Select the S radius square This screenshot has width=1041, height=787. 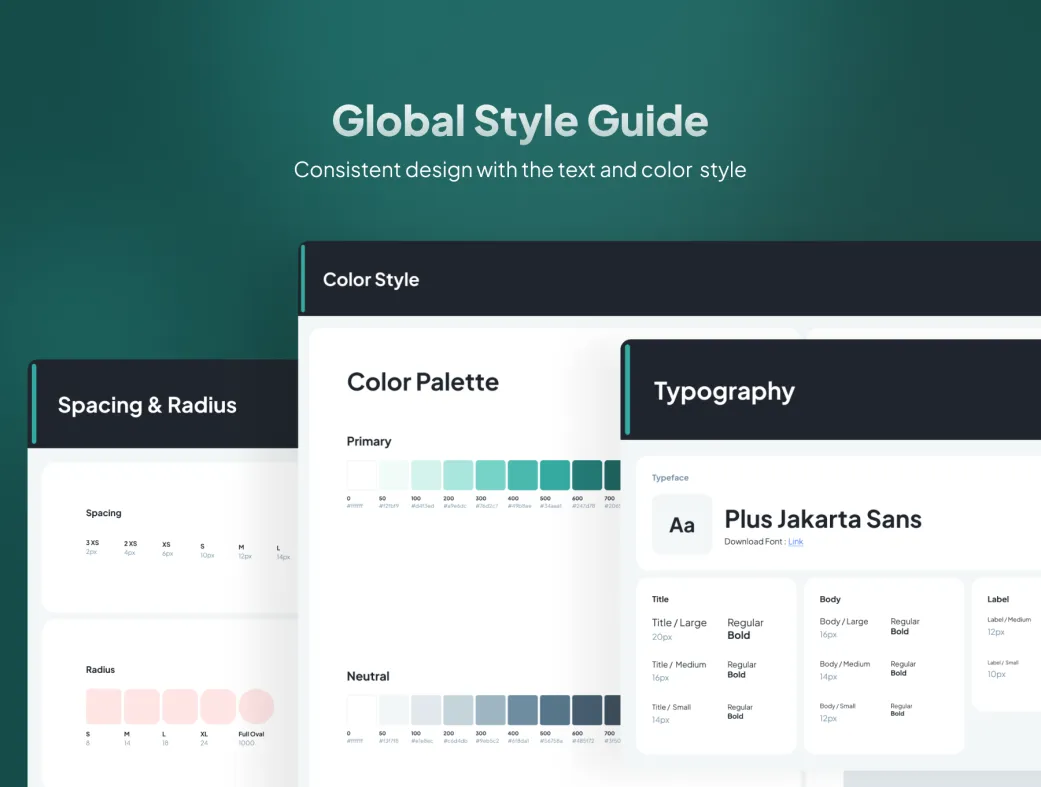[103, 706]
